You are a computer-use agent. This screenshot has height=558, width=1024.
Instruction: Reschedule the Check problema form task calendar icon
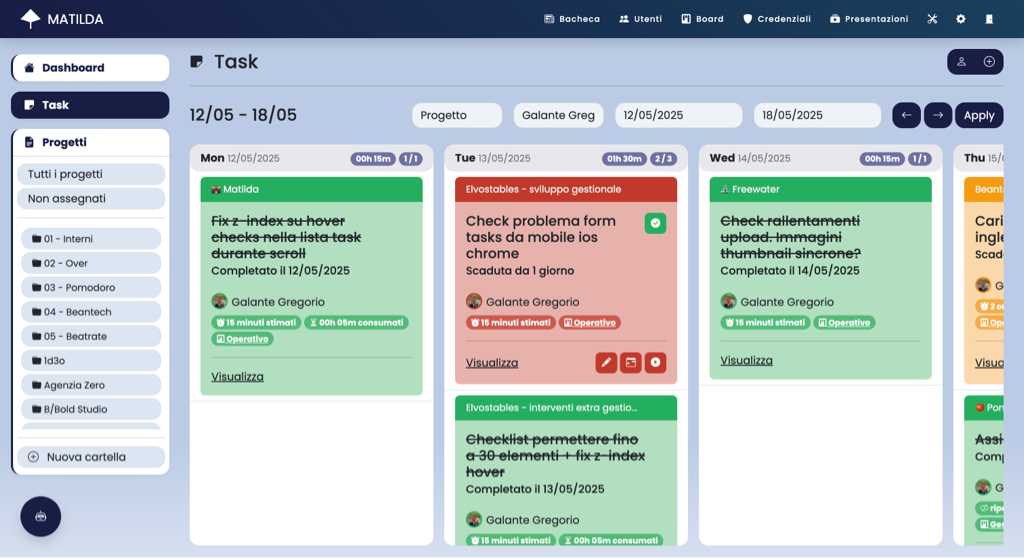[x=631, y=363]
